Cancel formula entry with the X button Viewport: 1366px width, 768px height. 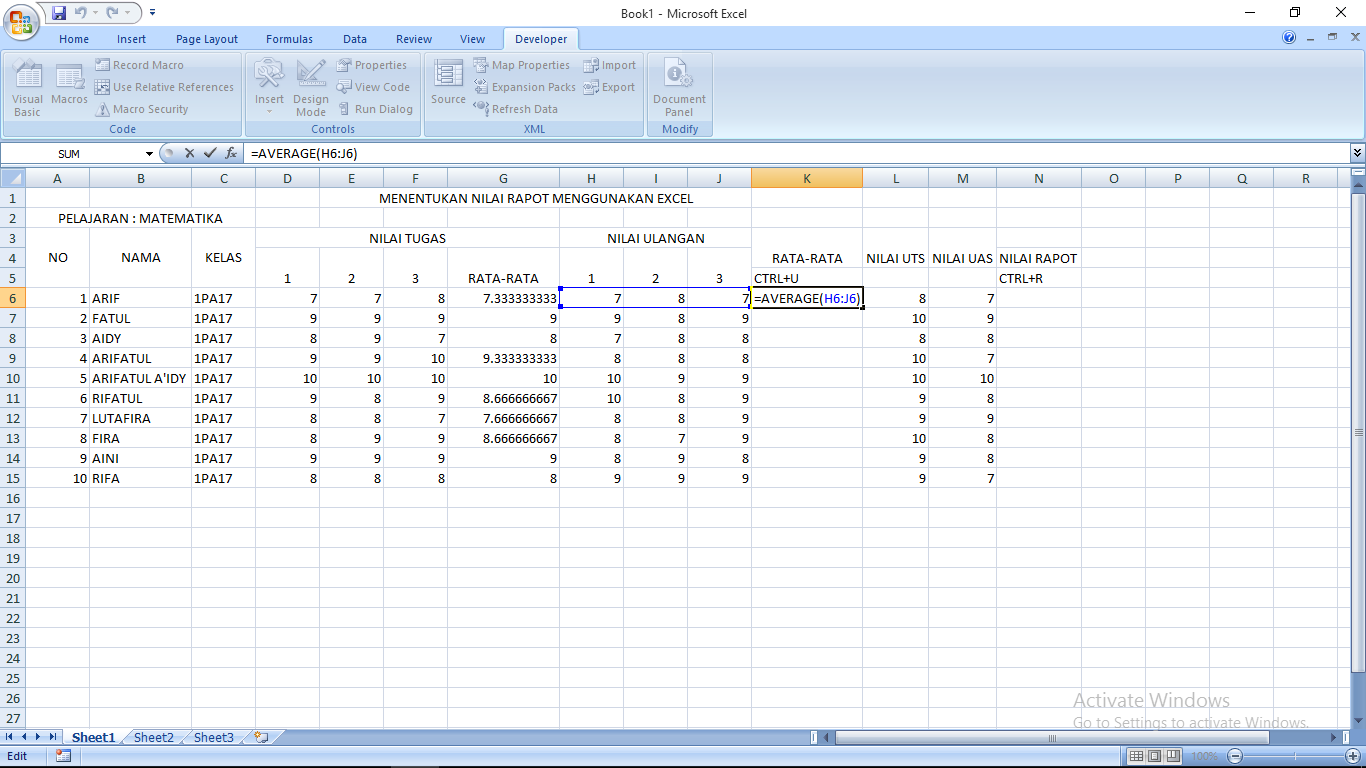[189, 153]
